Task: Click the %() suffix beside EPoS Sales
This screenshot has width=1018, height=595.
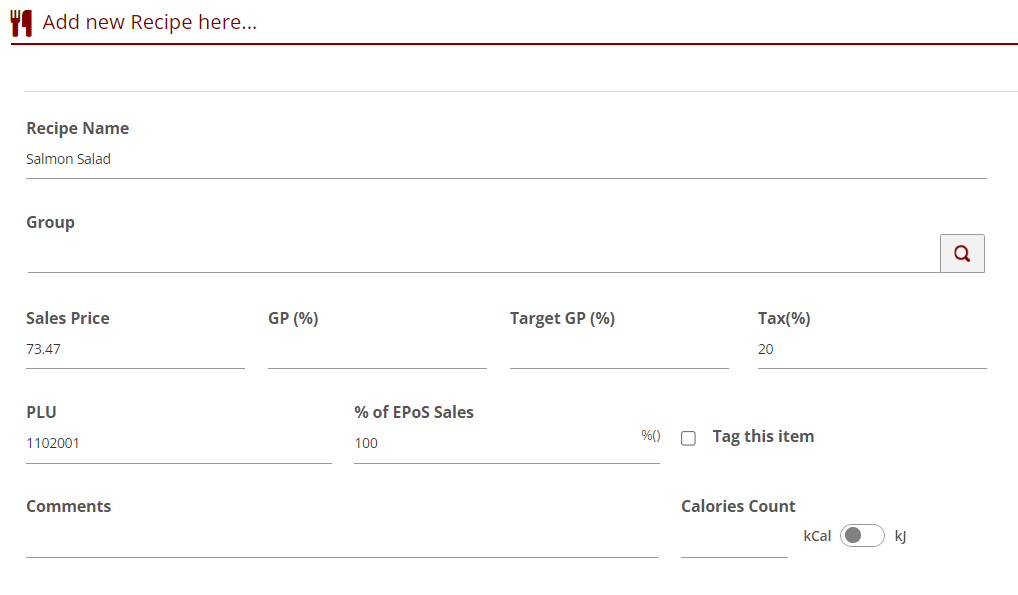Action: pos(650,436)
